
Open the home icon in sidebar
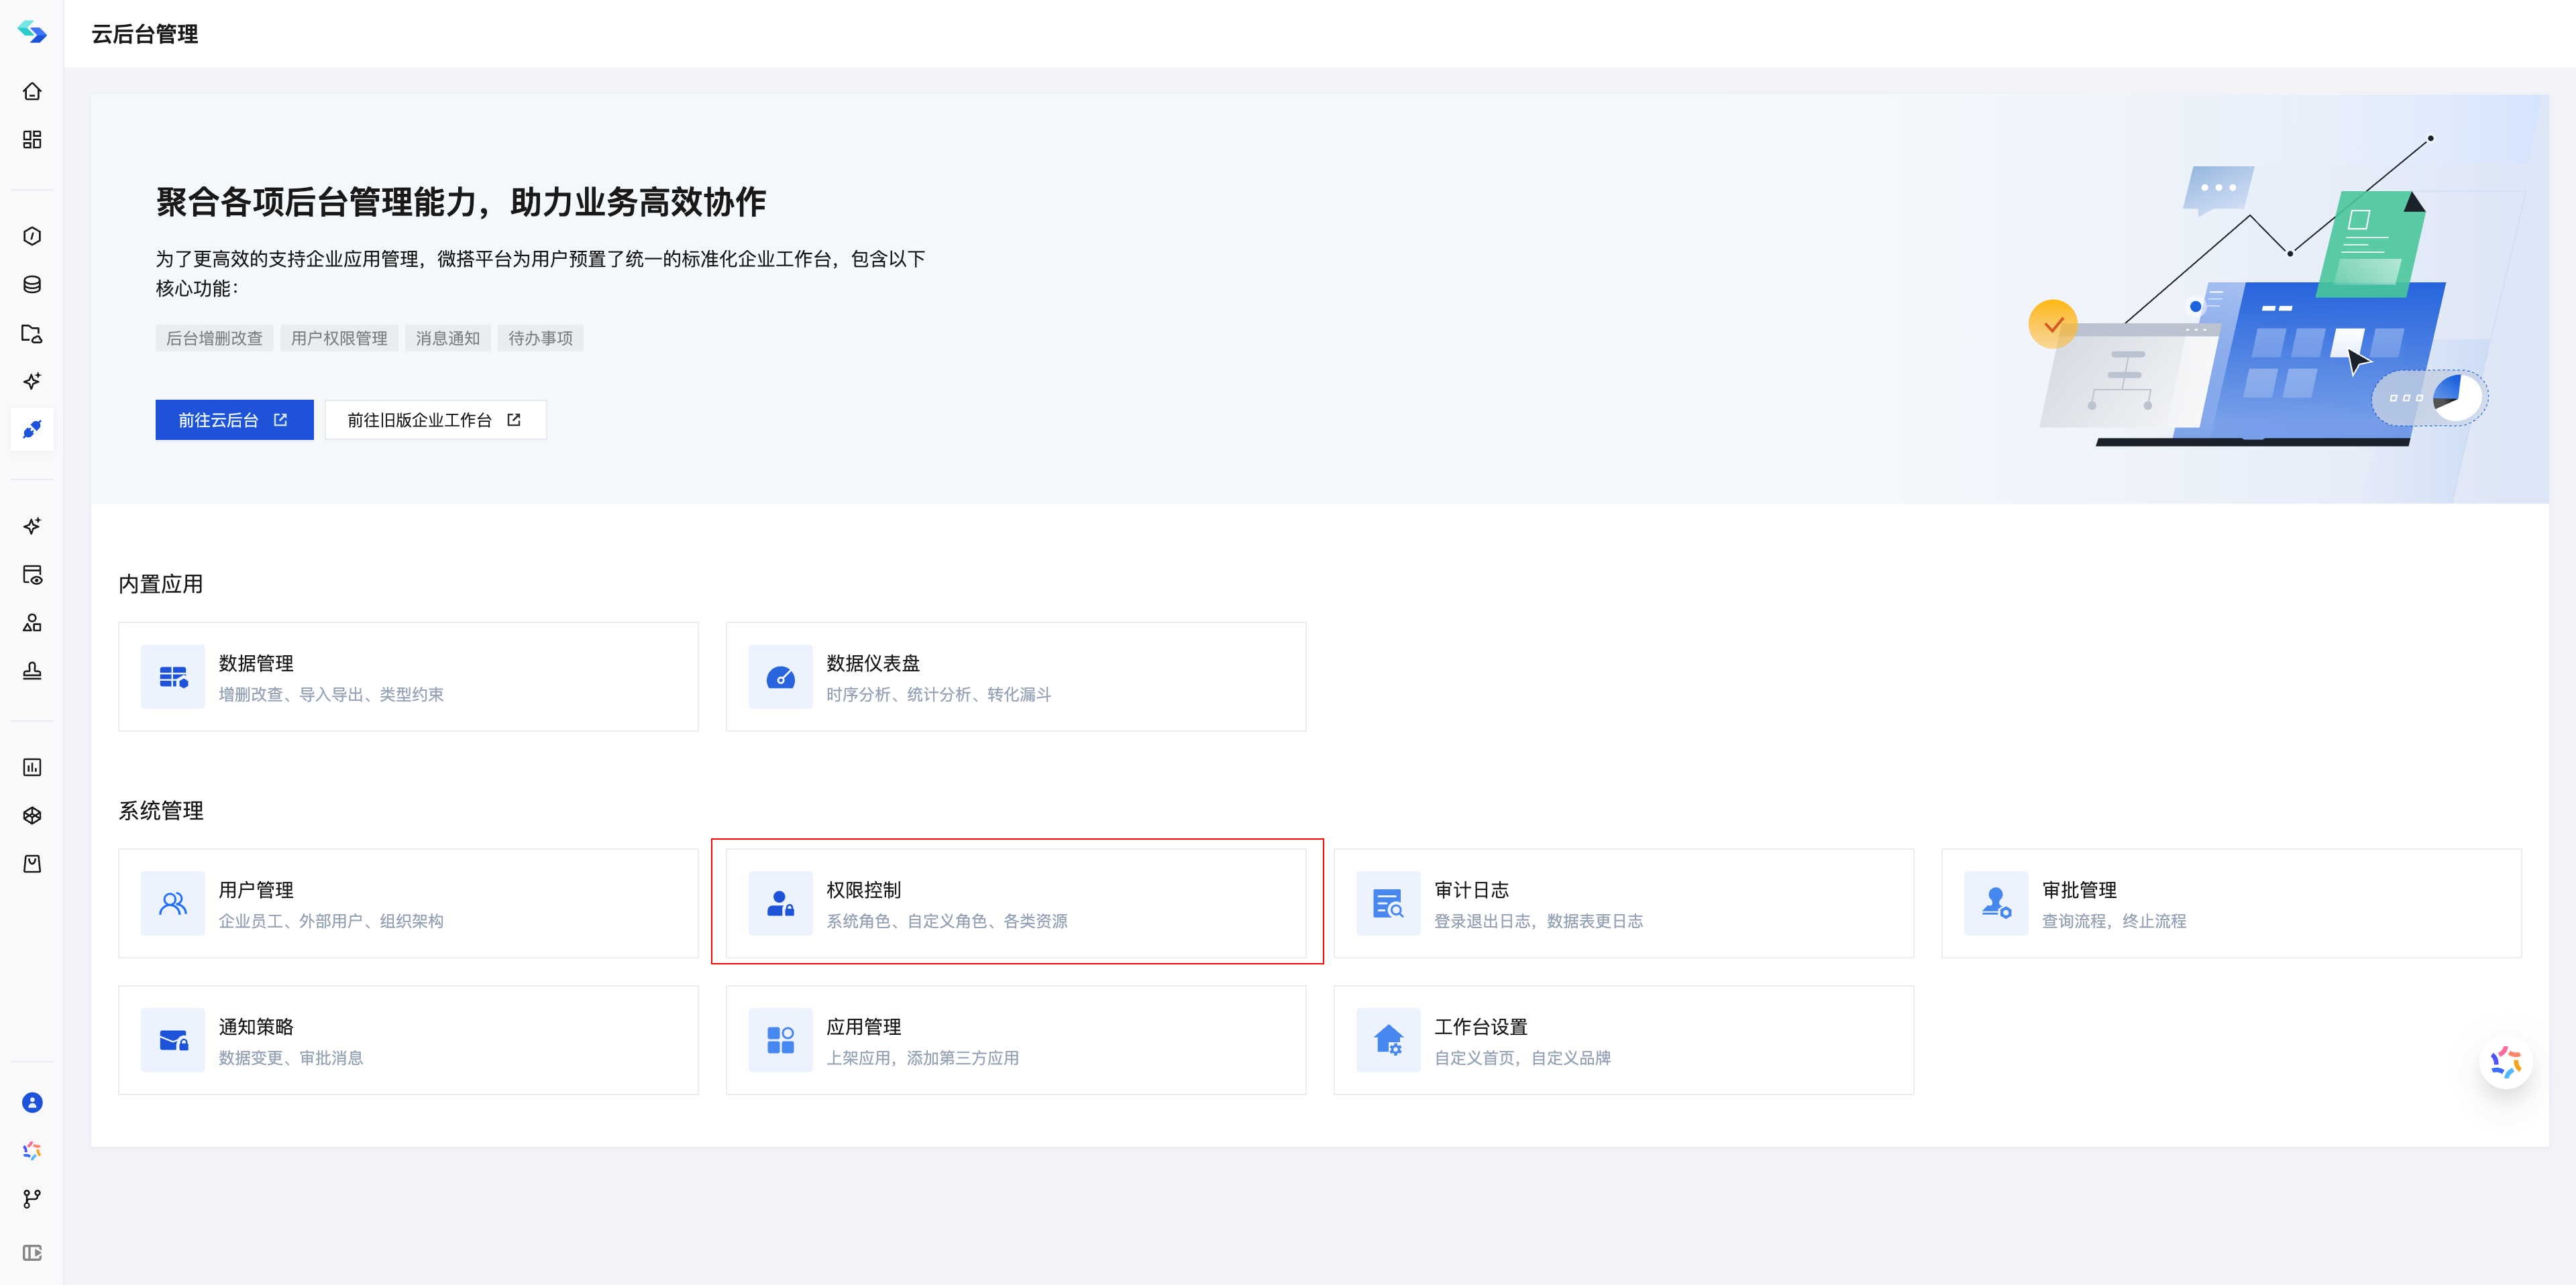(32, 91)
